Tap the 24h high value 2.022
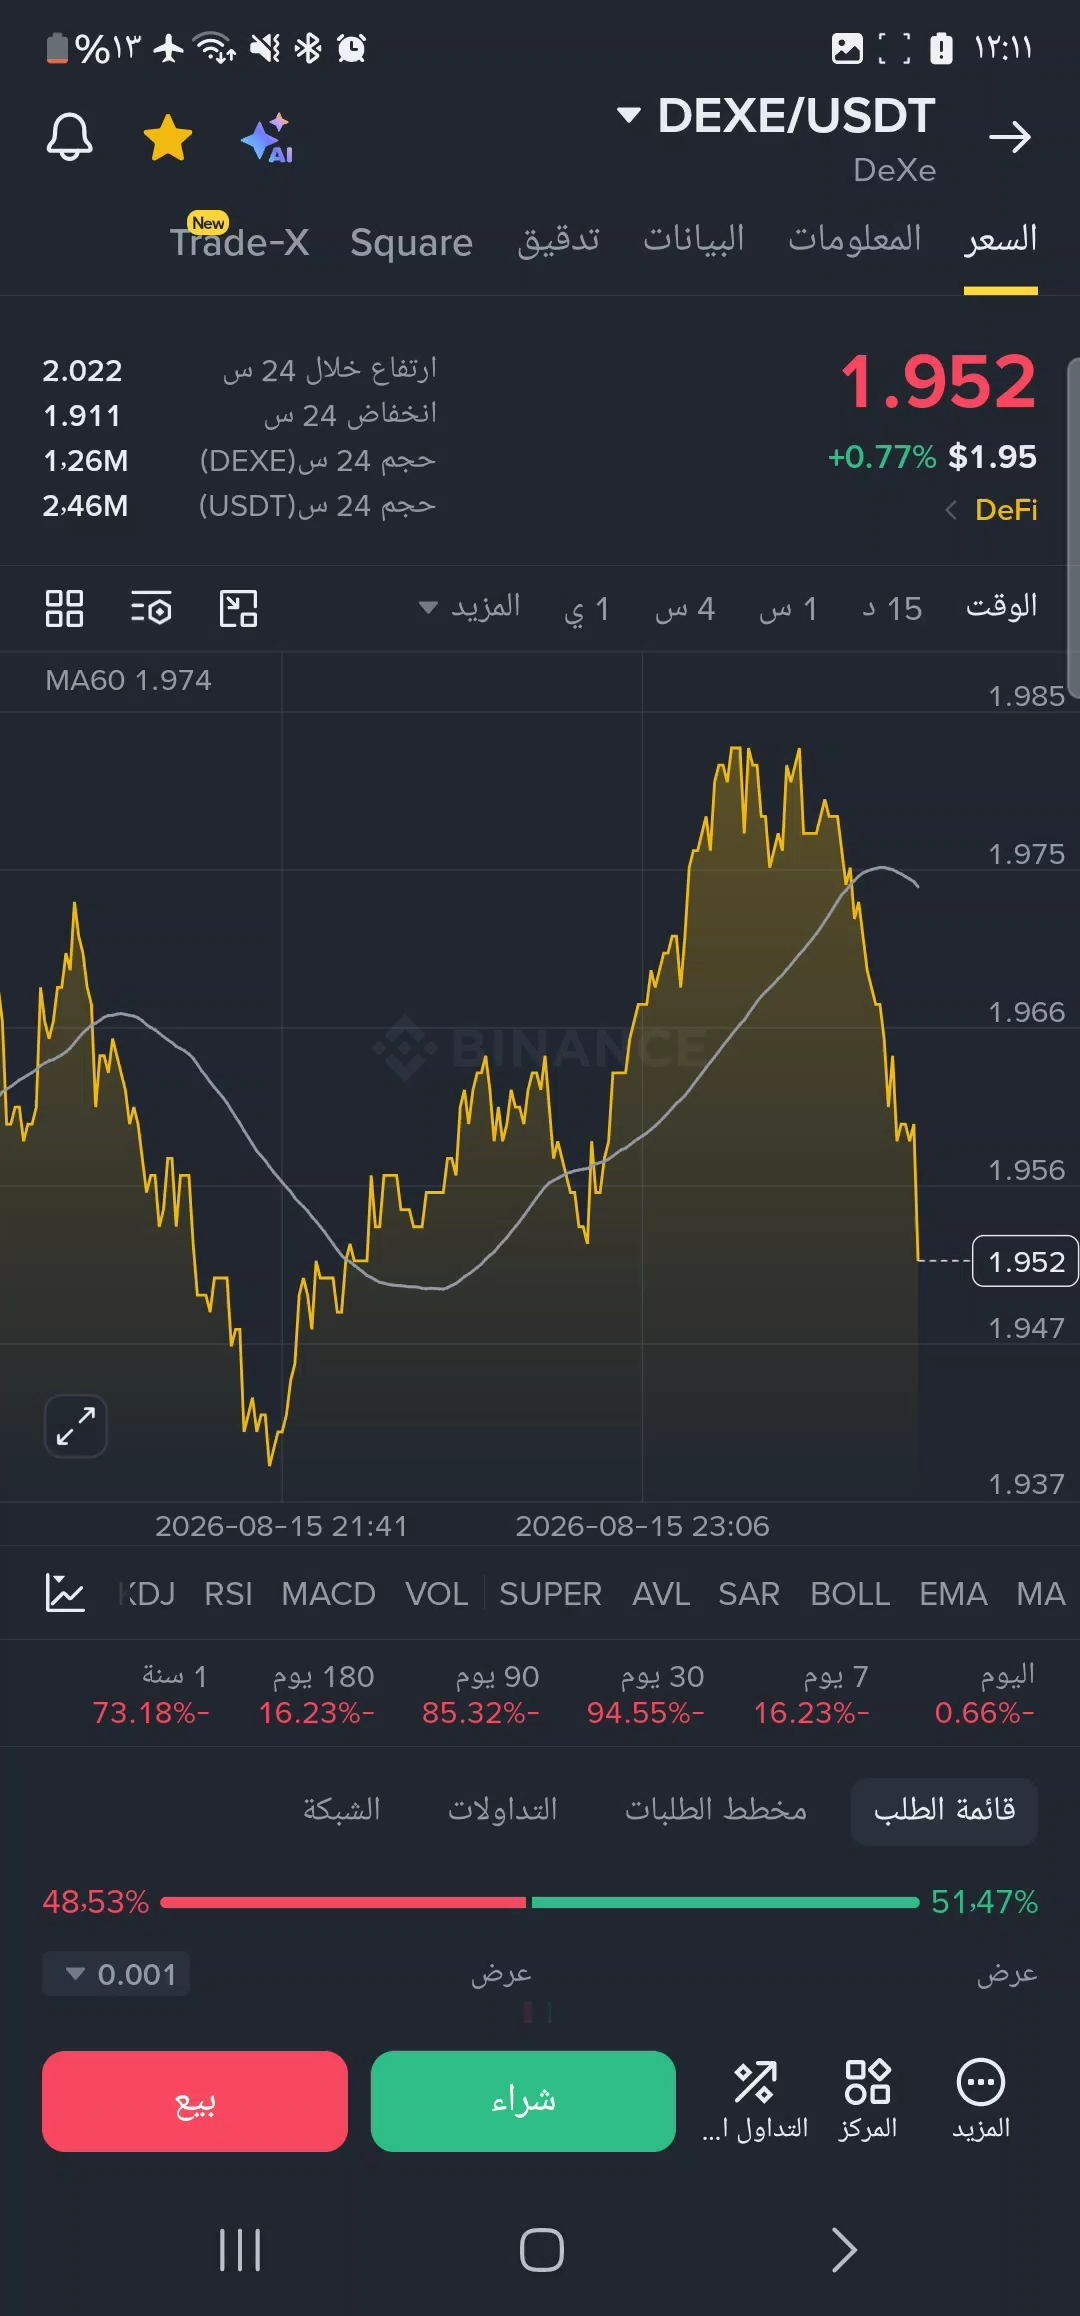This screenshot has height=2316, width=1080. tap(82, 371)
